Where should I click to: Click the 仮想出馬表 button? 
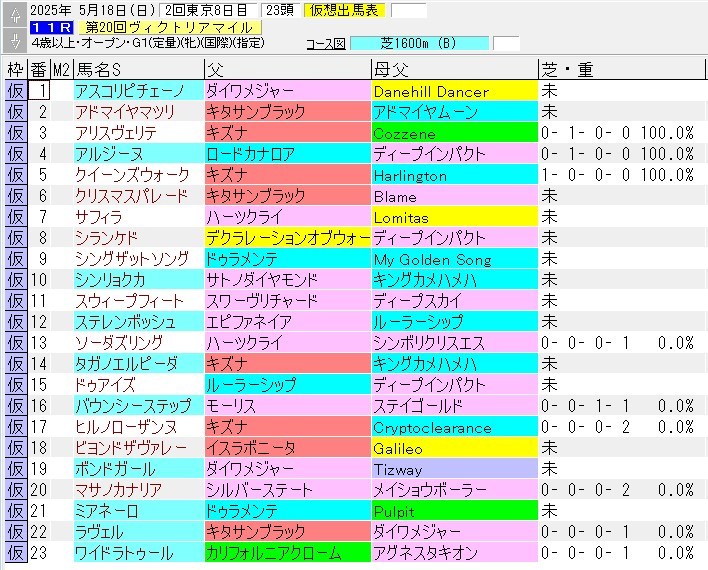344,10
